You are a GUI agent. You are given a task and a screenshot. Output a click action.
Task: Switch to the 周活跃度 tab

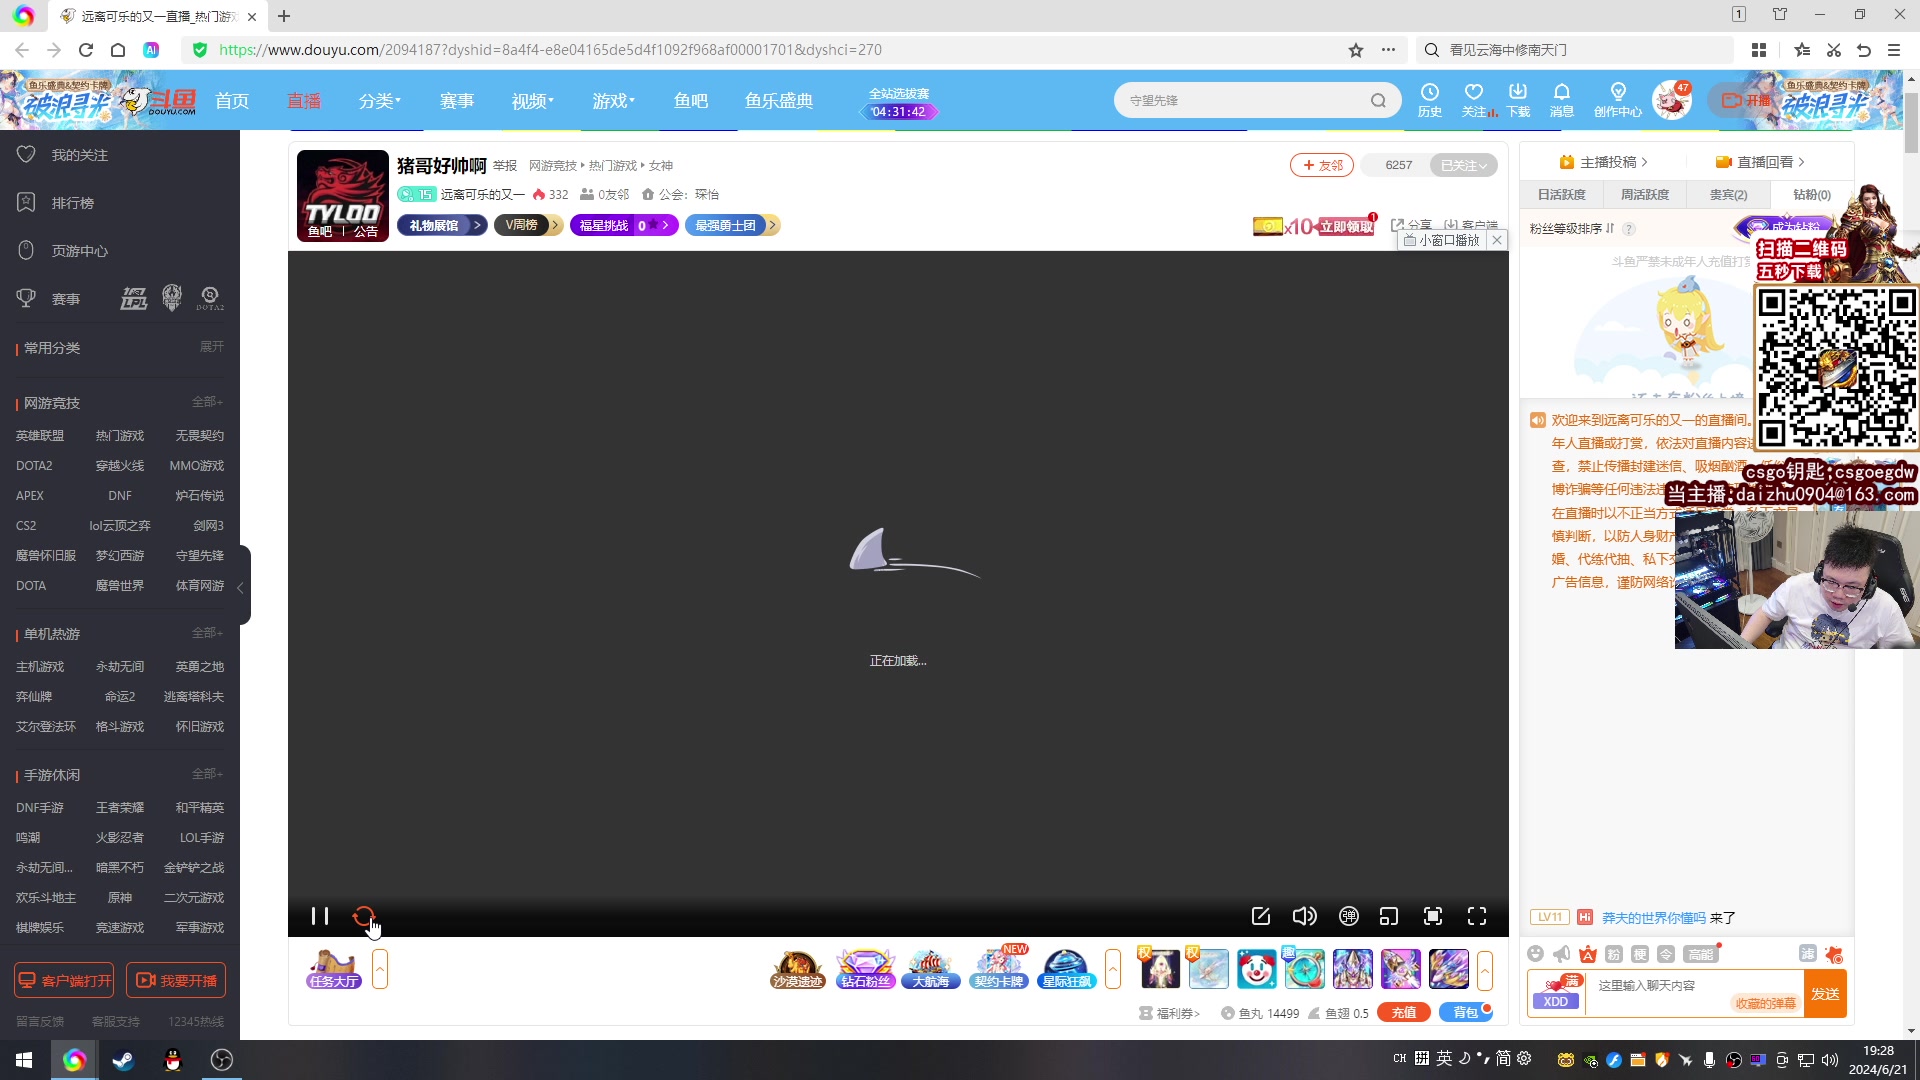pyautogui.click(x=1645, y=195)
